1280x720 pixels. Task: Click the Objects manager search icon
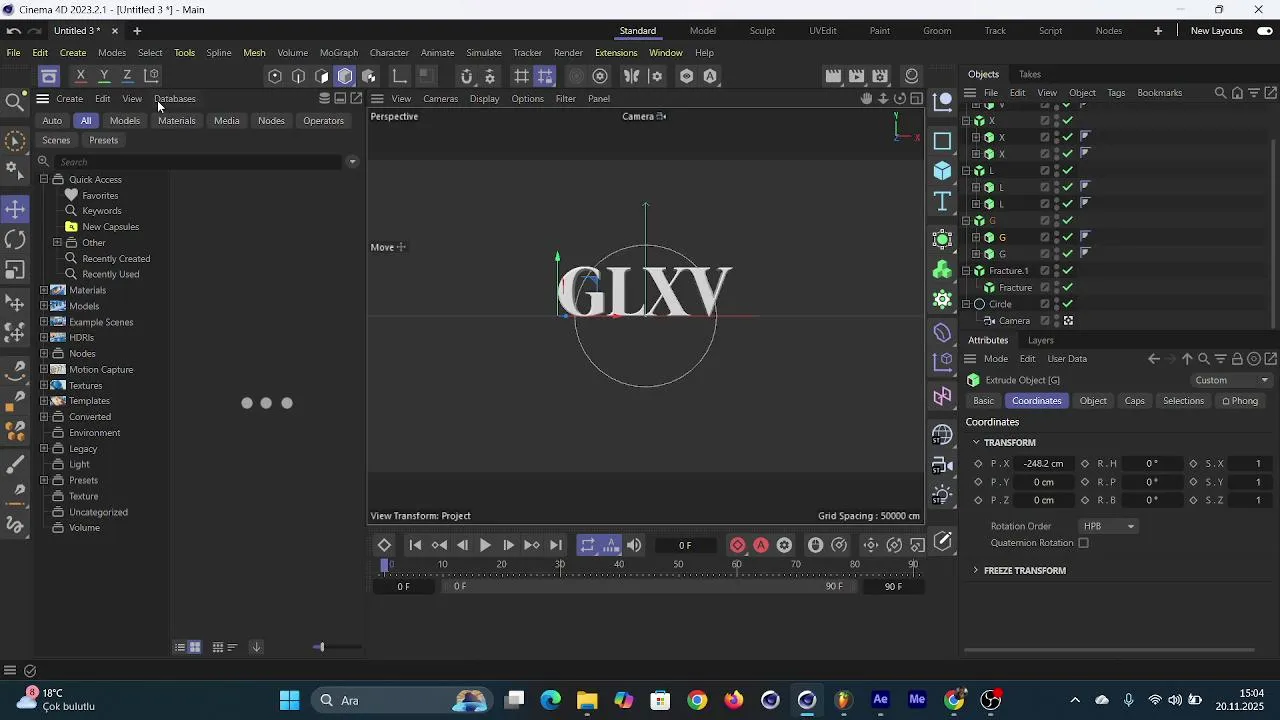pyautogui.click(x=1220, y=93)
